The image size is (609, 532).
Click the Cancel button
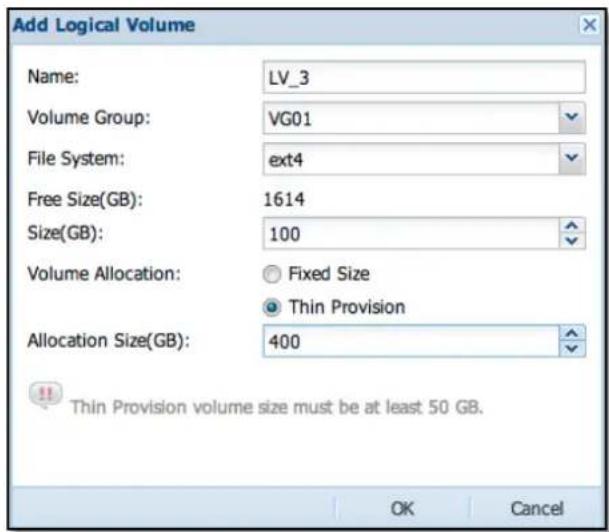click(536, 509)
